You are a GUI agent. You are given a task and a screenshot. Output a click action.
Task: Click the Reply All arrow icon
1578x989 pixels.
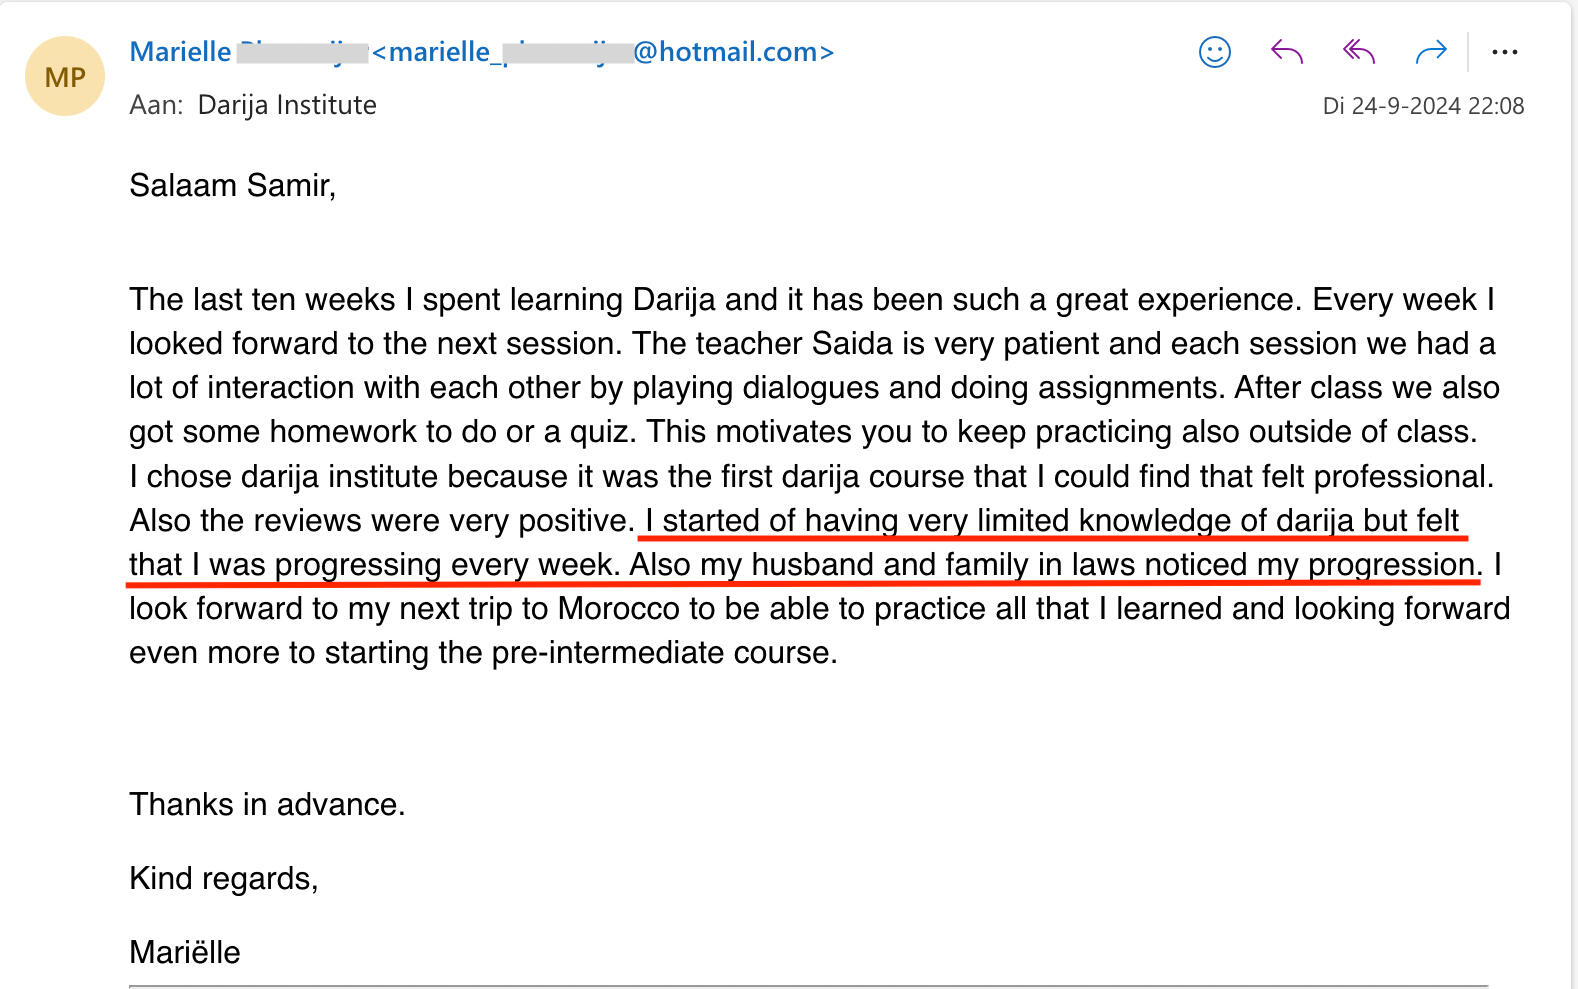[1358, 52]
